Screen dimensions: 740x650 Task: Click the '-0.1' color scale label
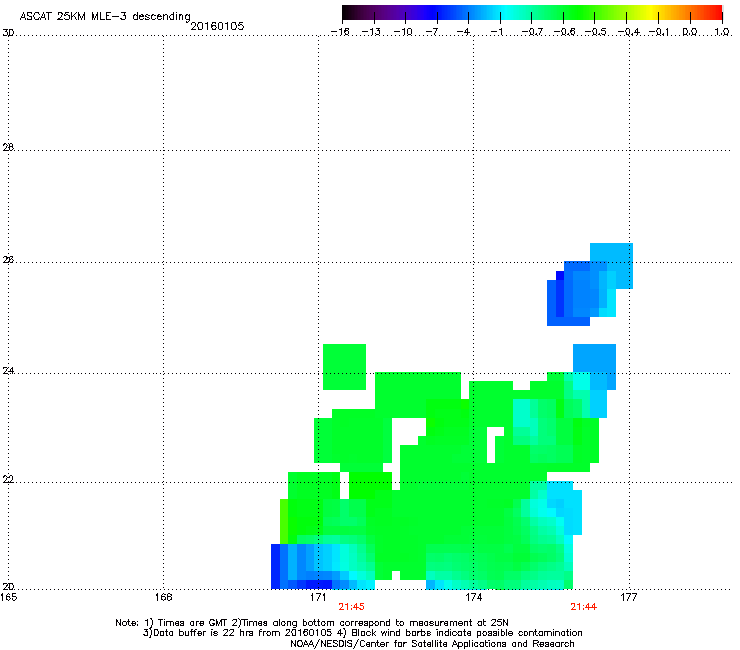click(x=659, y=32)
